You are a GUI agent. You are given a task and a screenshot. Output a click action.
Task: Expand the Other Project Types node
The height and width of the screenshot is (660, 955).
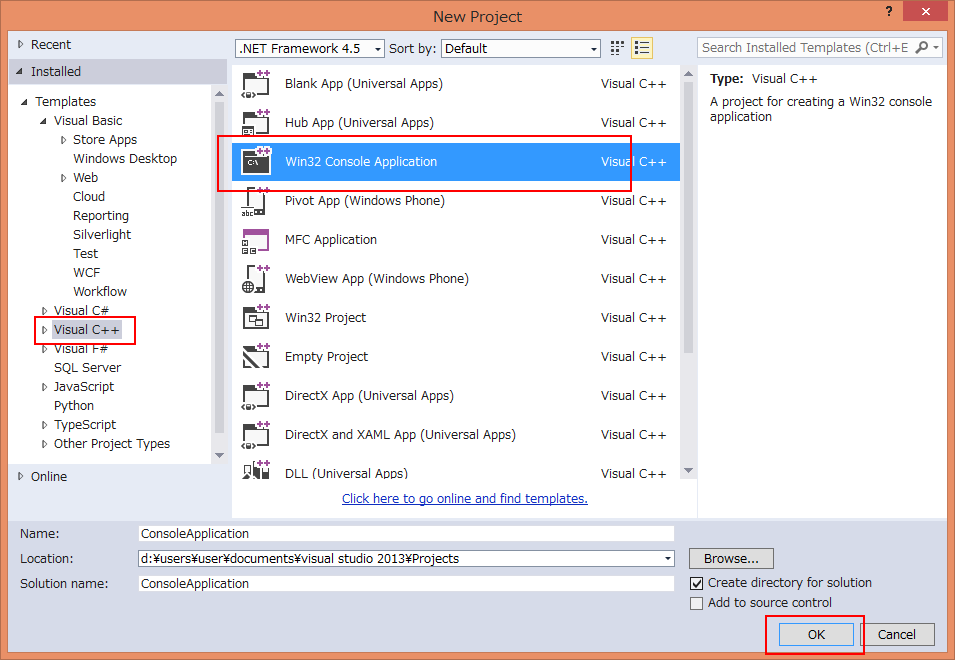(44, 444)
